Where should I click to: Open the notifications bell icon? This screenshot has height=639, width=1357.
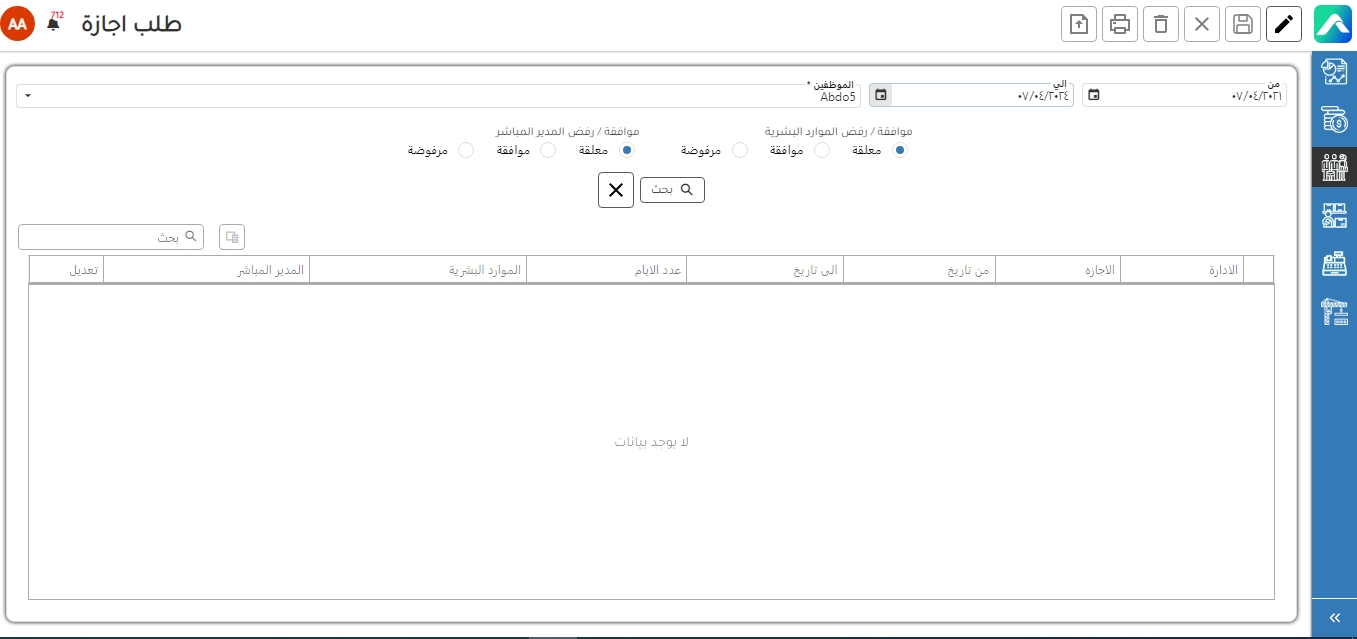[53, 24]
